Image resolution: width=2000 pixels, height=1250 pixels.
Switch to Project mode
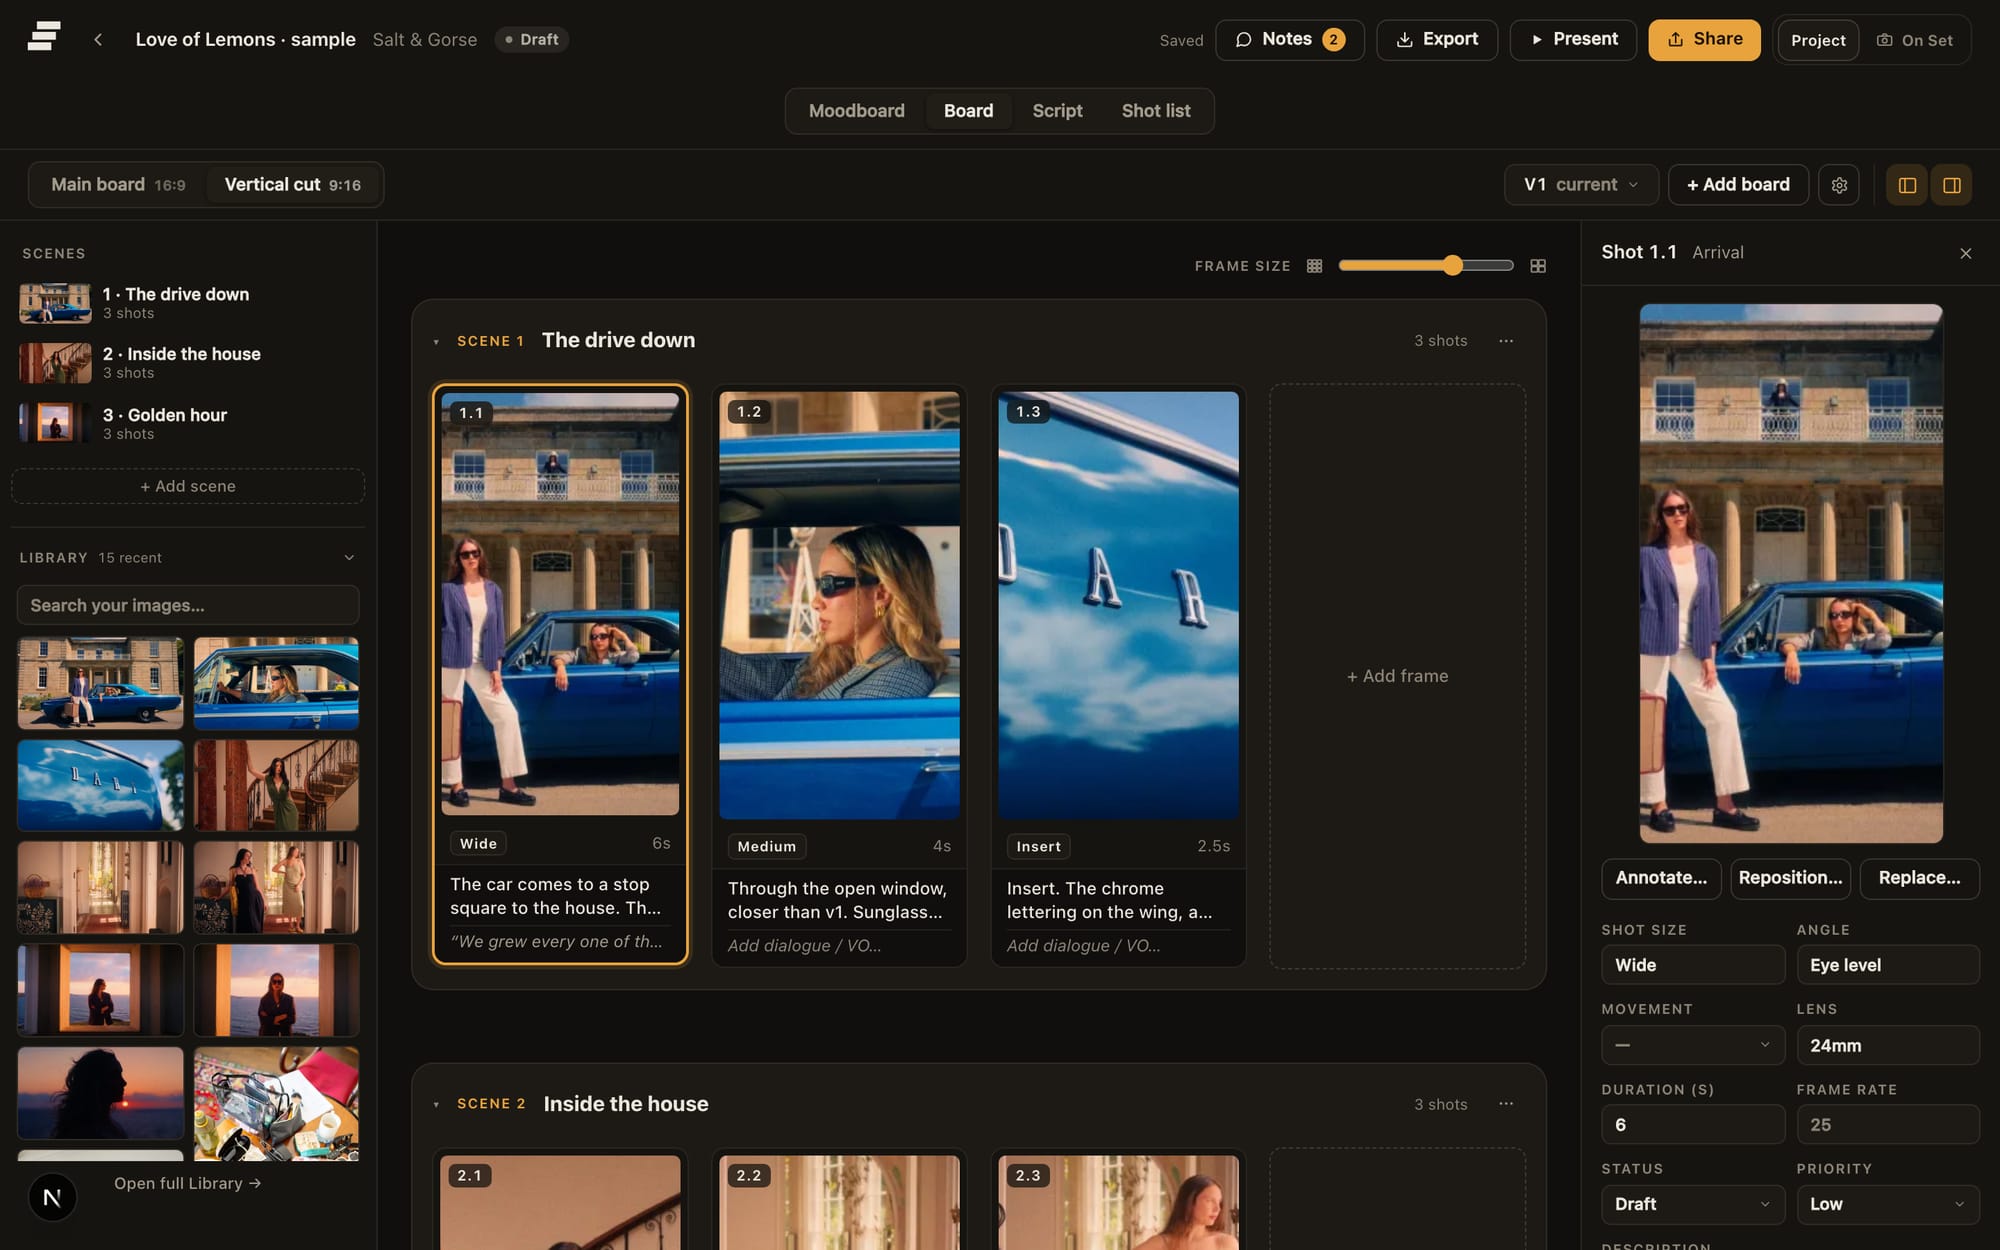click(1818, 40)
